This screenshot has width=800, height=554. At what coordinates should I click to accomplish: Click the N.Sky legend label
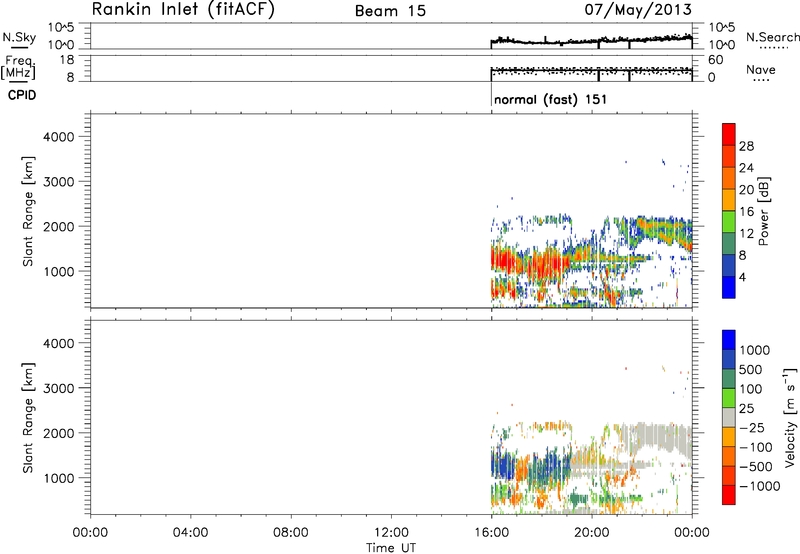(x=19, y=37)
